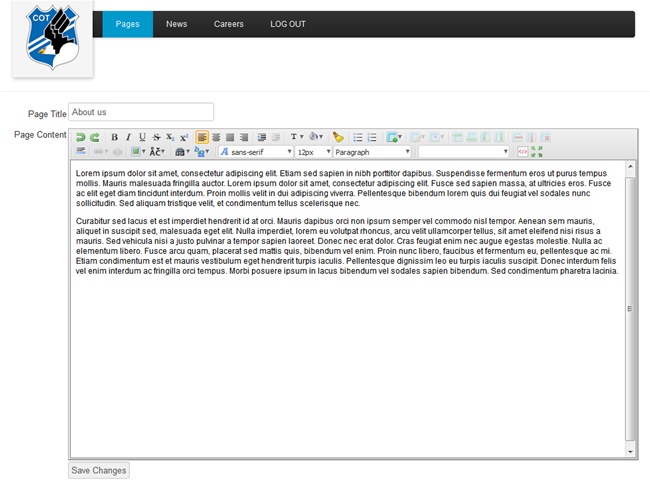
Task: Open the insert image dropdown
Action: tap(138, 152)
